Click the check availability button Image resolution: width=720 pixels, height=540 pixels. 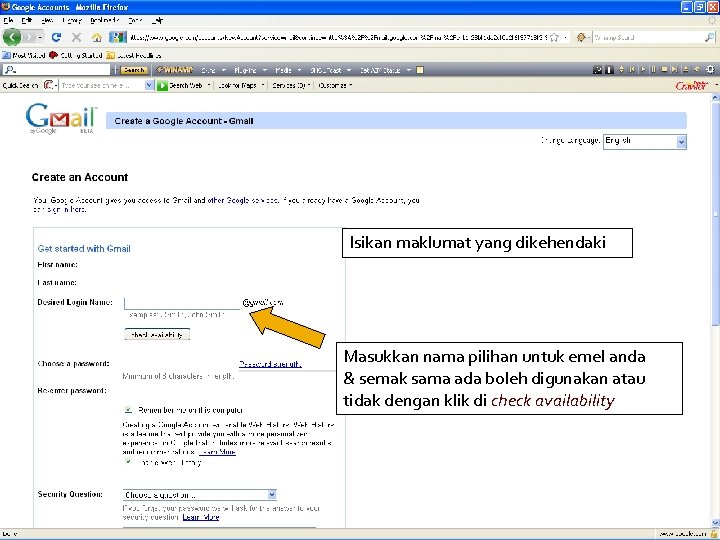(x=157, y=334)
